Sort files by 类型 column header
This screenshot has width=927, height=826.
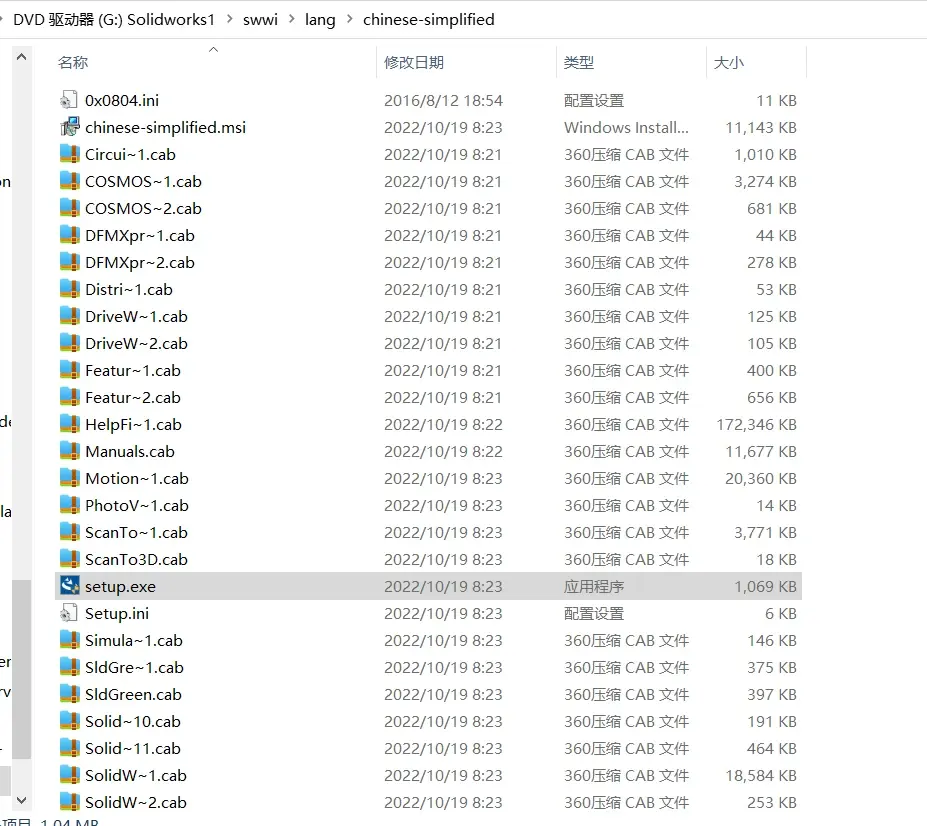tap(579, 63)
